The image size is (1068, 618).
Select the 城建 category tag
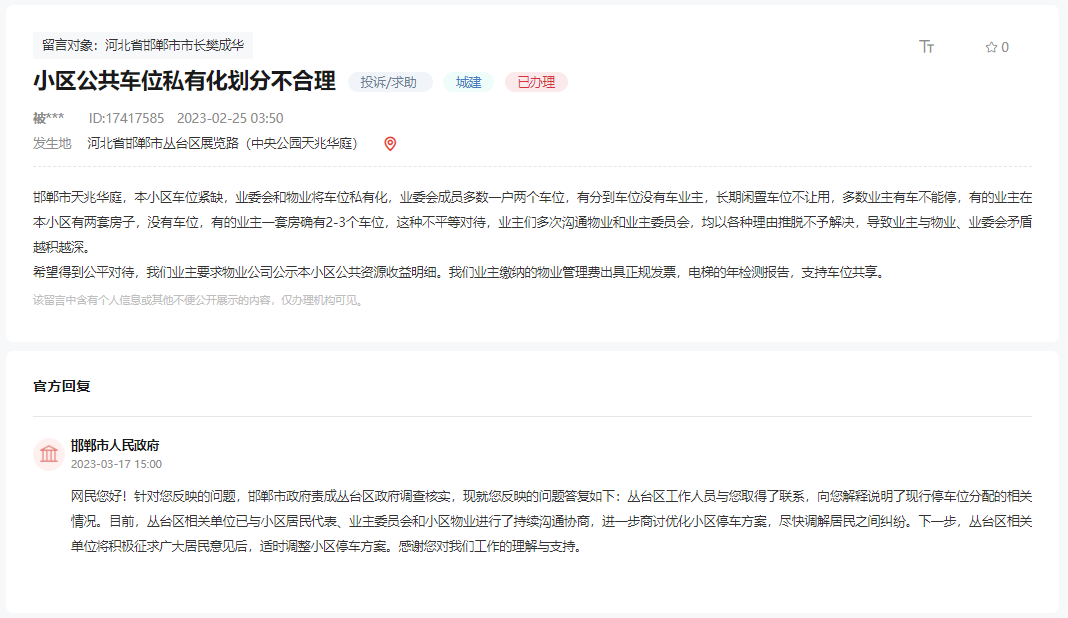click(x=469, y=82)
